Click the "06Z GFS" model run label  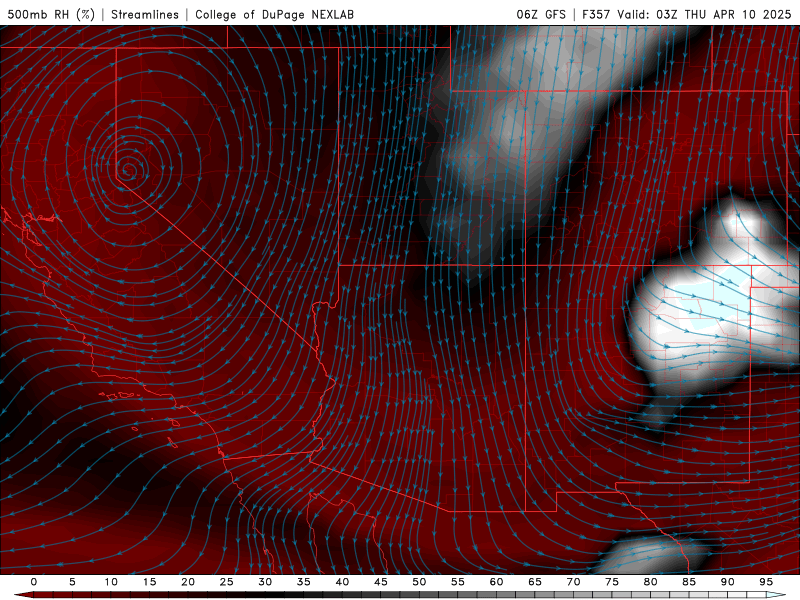(541, 14)
